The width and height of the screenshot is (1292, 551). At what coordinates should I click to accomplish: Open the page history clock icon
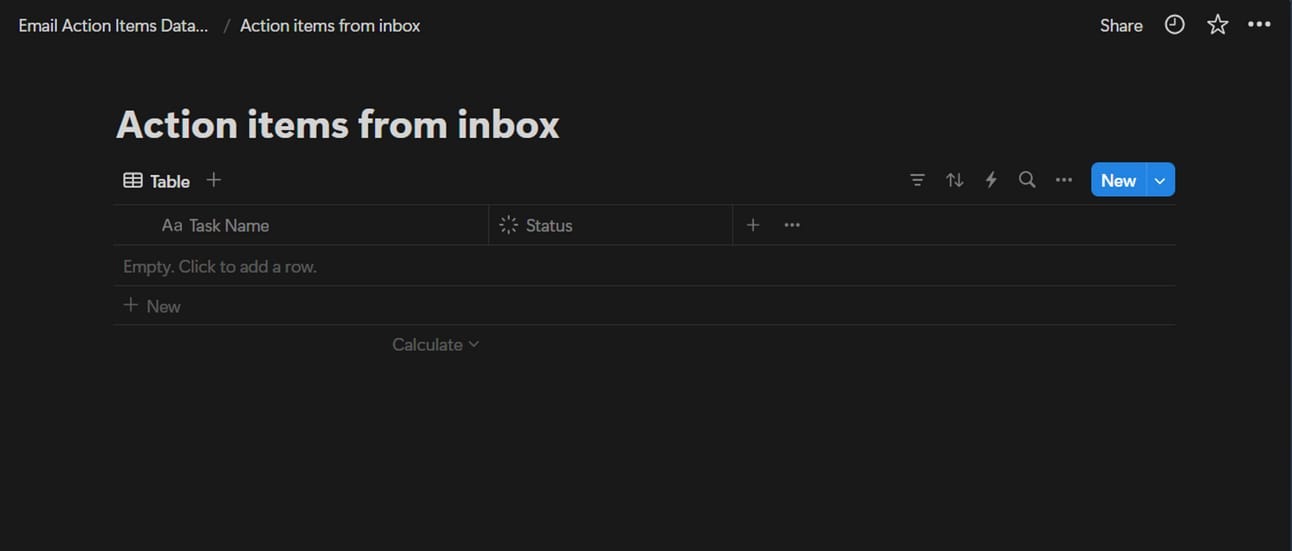pyautogui.click(x=1175, y=25)
